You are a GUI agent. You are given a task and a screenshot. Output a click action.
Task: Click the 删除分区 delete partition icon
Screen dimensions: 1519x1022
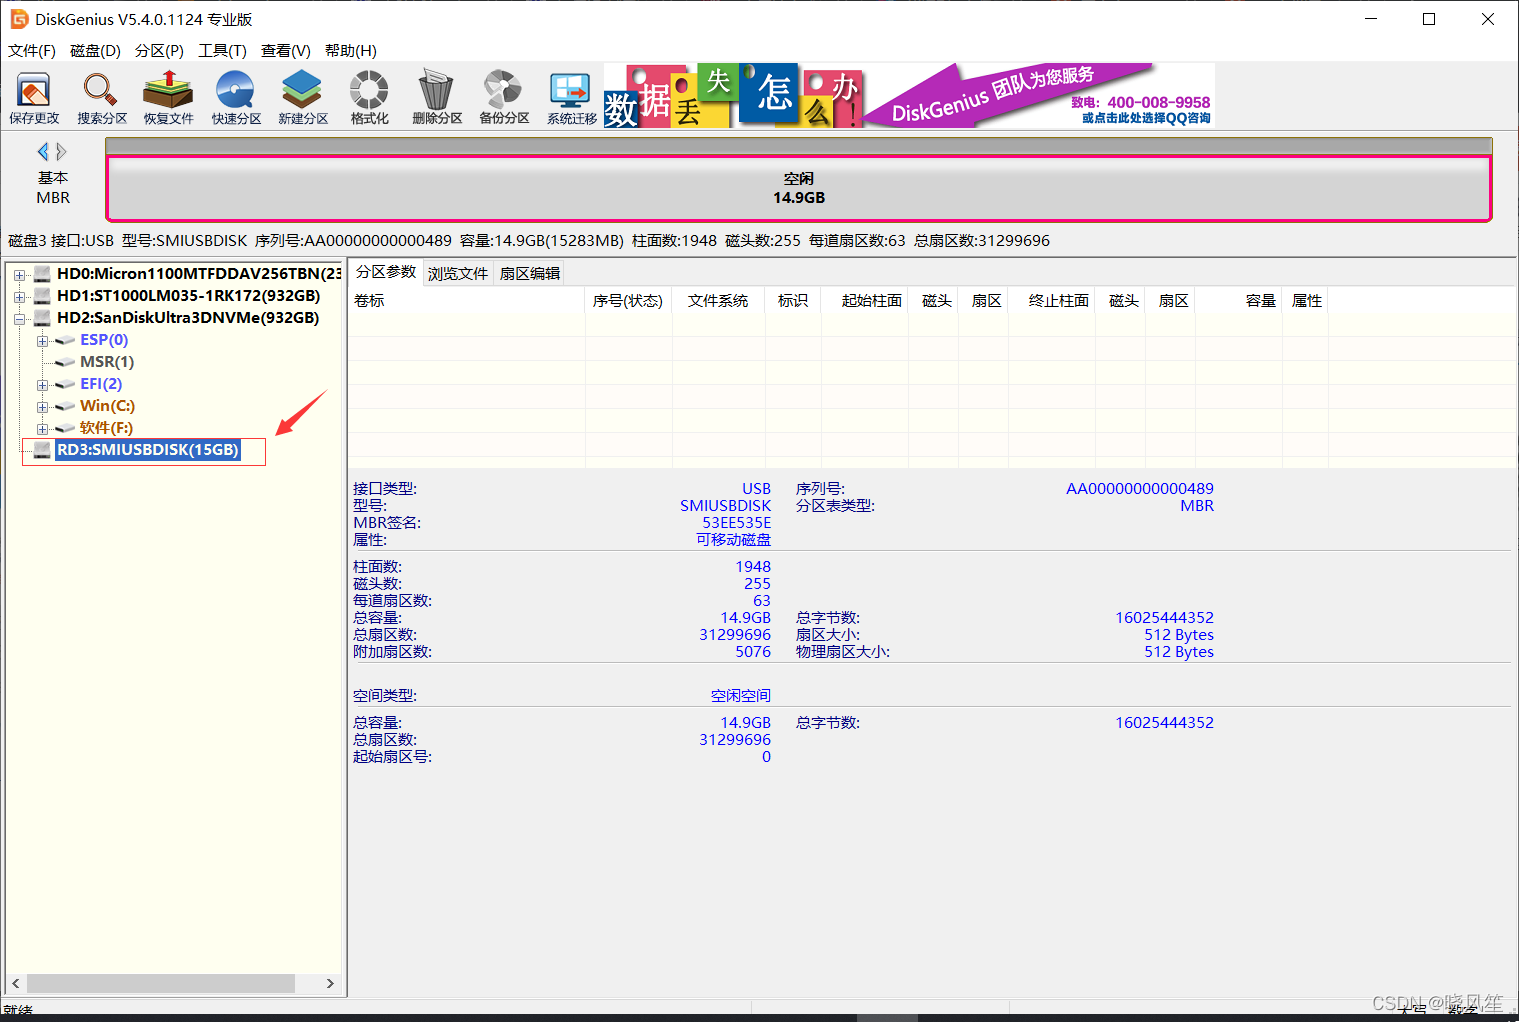[x=437, y=98]
